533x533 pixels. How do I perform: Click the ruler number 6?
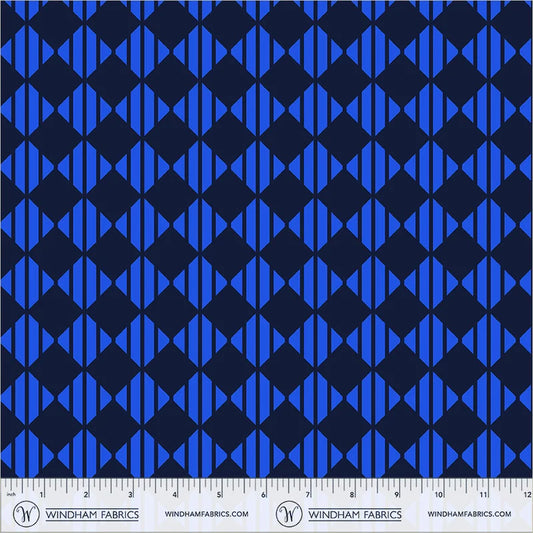[263, 495]
